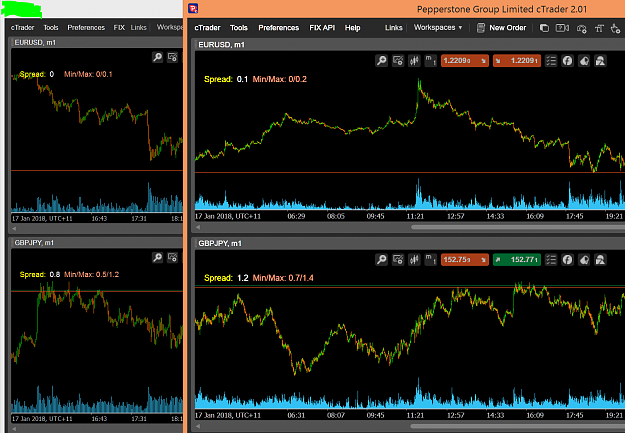
Task: Open zoom tool on back window GBPJPY chart
Action: pyautogui.click(x=157, y=258)
